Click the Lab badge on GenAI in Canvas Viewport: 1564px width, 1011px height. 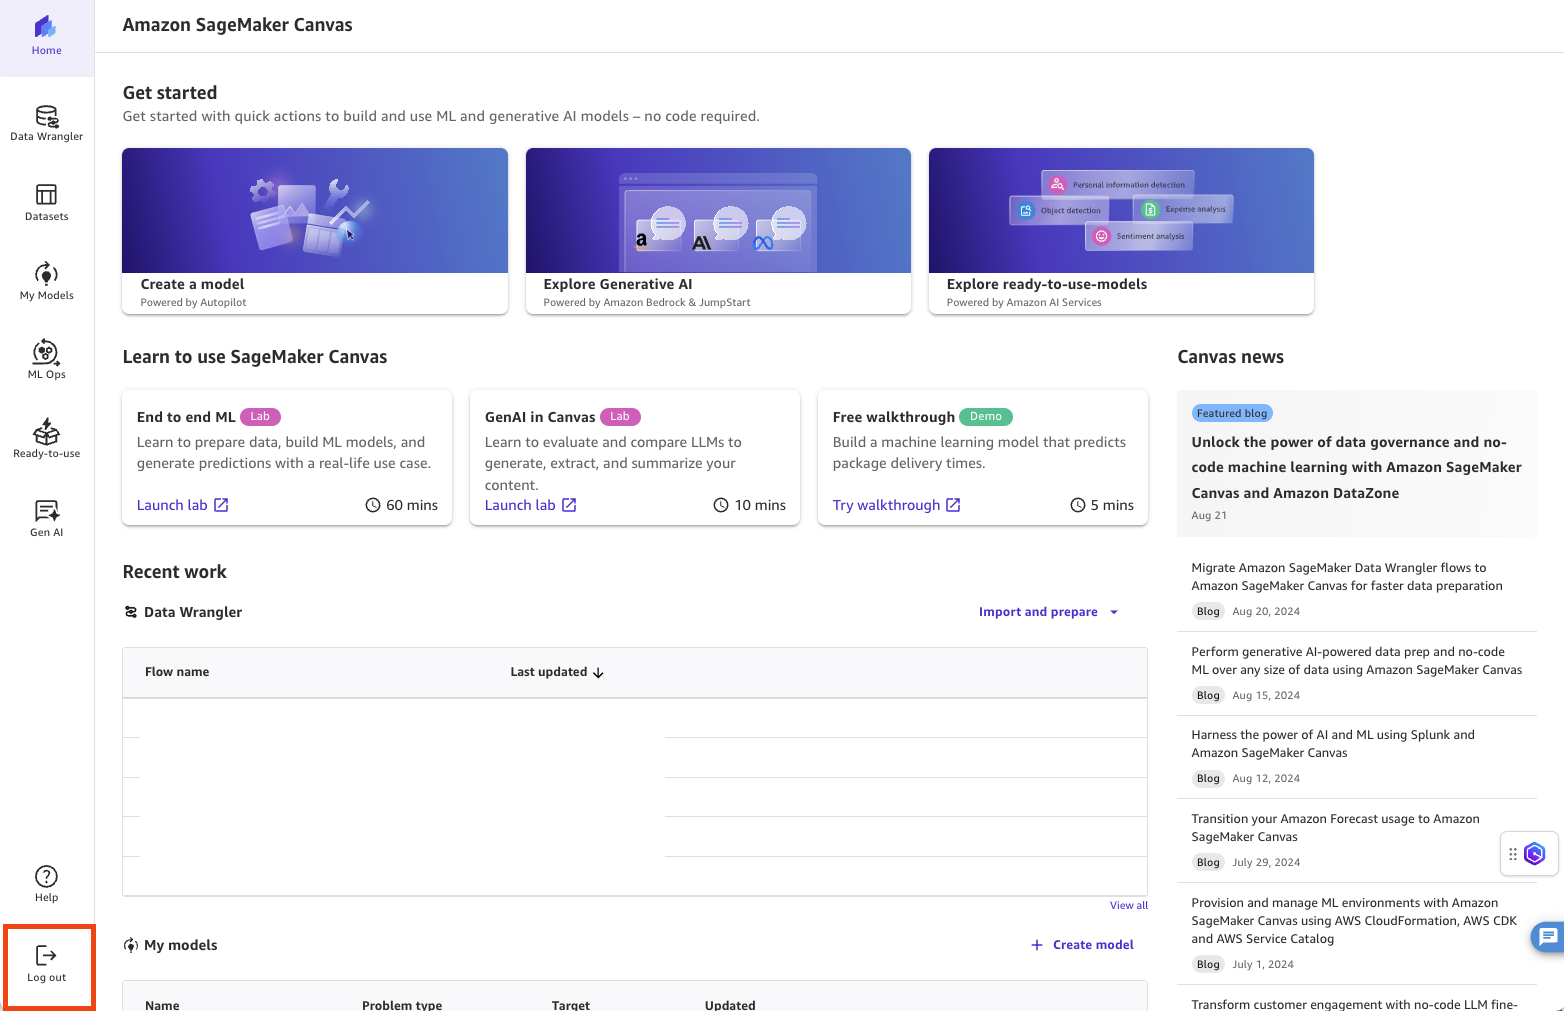click(x=620, y=417)
